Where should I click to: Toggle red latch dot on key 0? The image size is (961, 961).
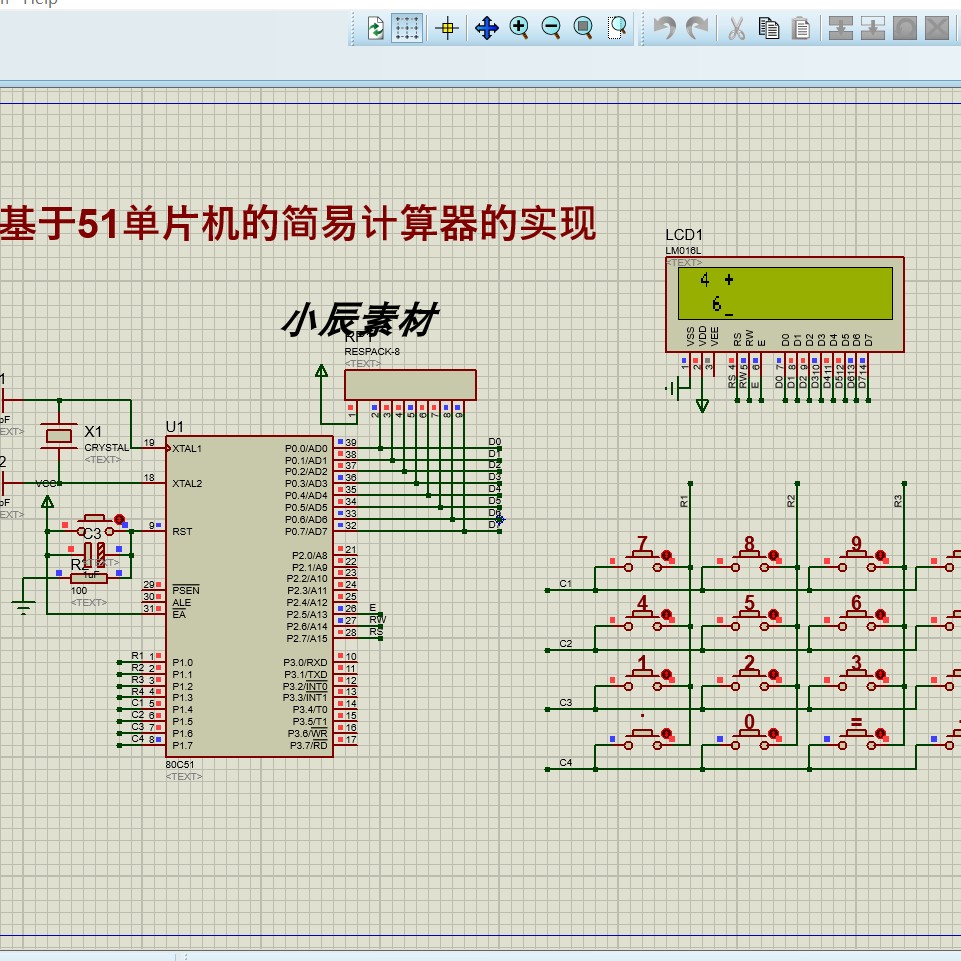773,733
